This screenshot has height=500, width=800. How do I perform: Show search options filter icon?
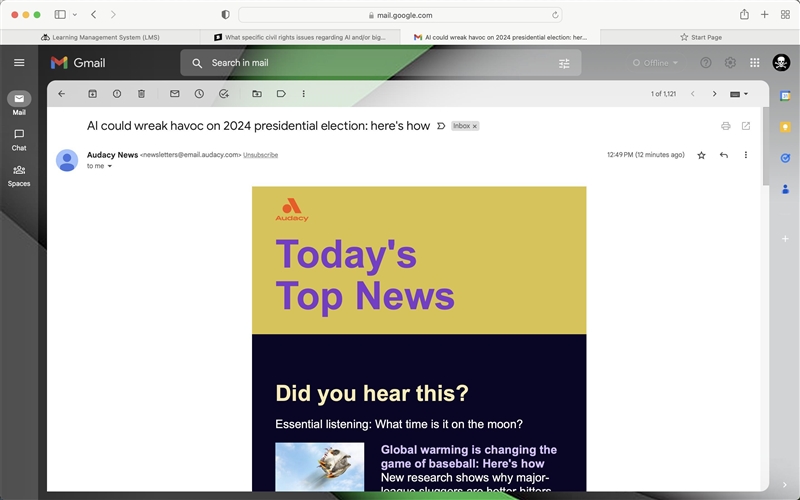point(564,63)
